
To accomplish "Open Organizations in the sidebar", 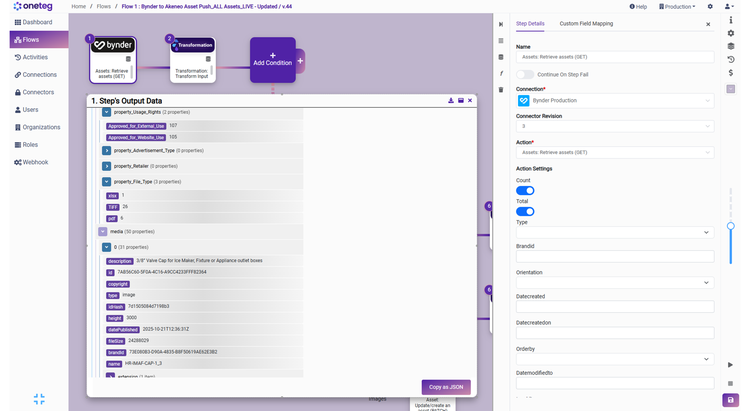I will tap(37, 127).
